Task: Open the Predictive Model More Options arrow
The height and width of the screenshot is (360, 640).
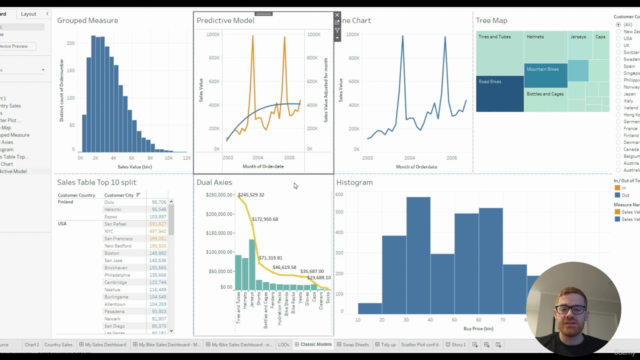Action: (x=337, y=38)
